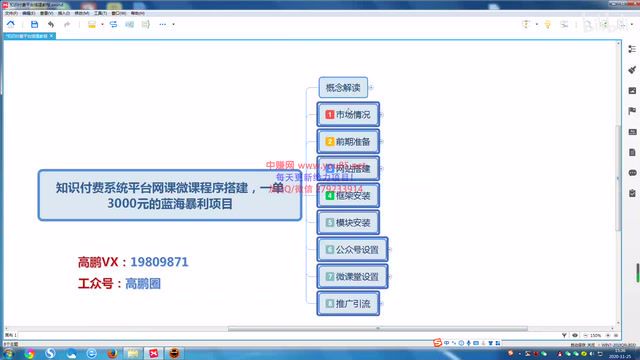This screenshot has height=360, width=640.
Task: Open the format brush panel in the right sidebar
Action: 632,70
